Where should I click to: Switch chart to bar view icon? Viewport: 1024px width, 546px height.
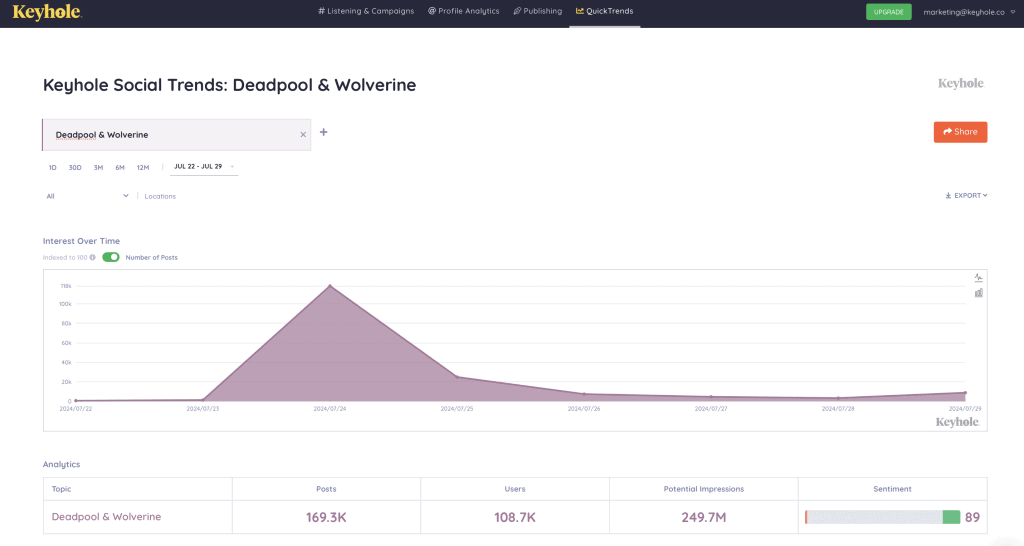coord(978,293)
